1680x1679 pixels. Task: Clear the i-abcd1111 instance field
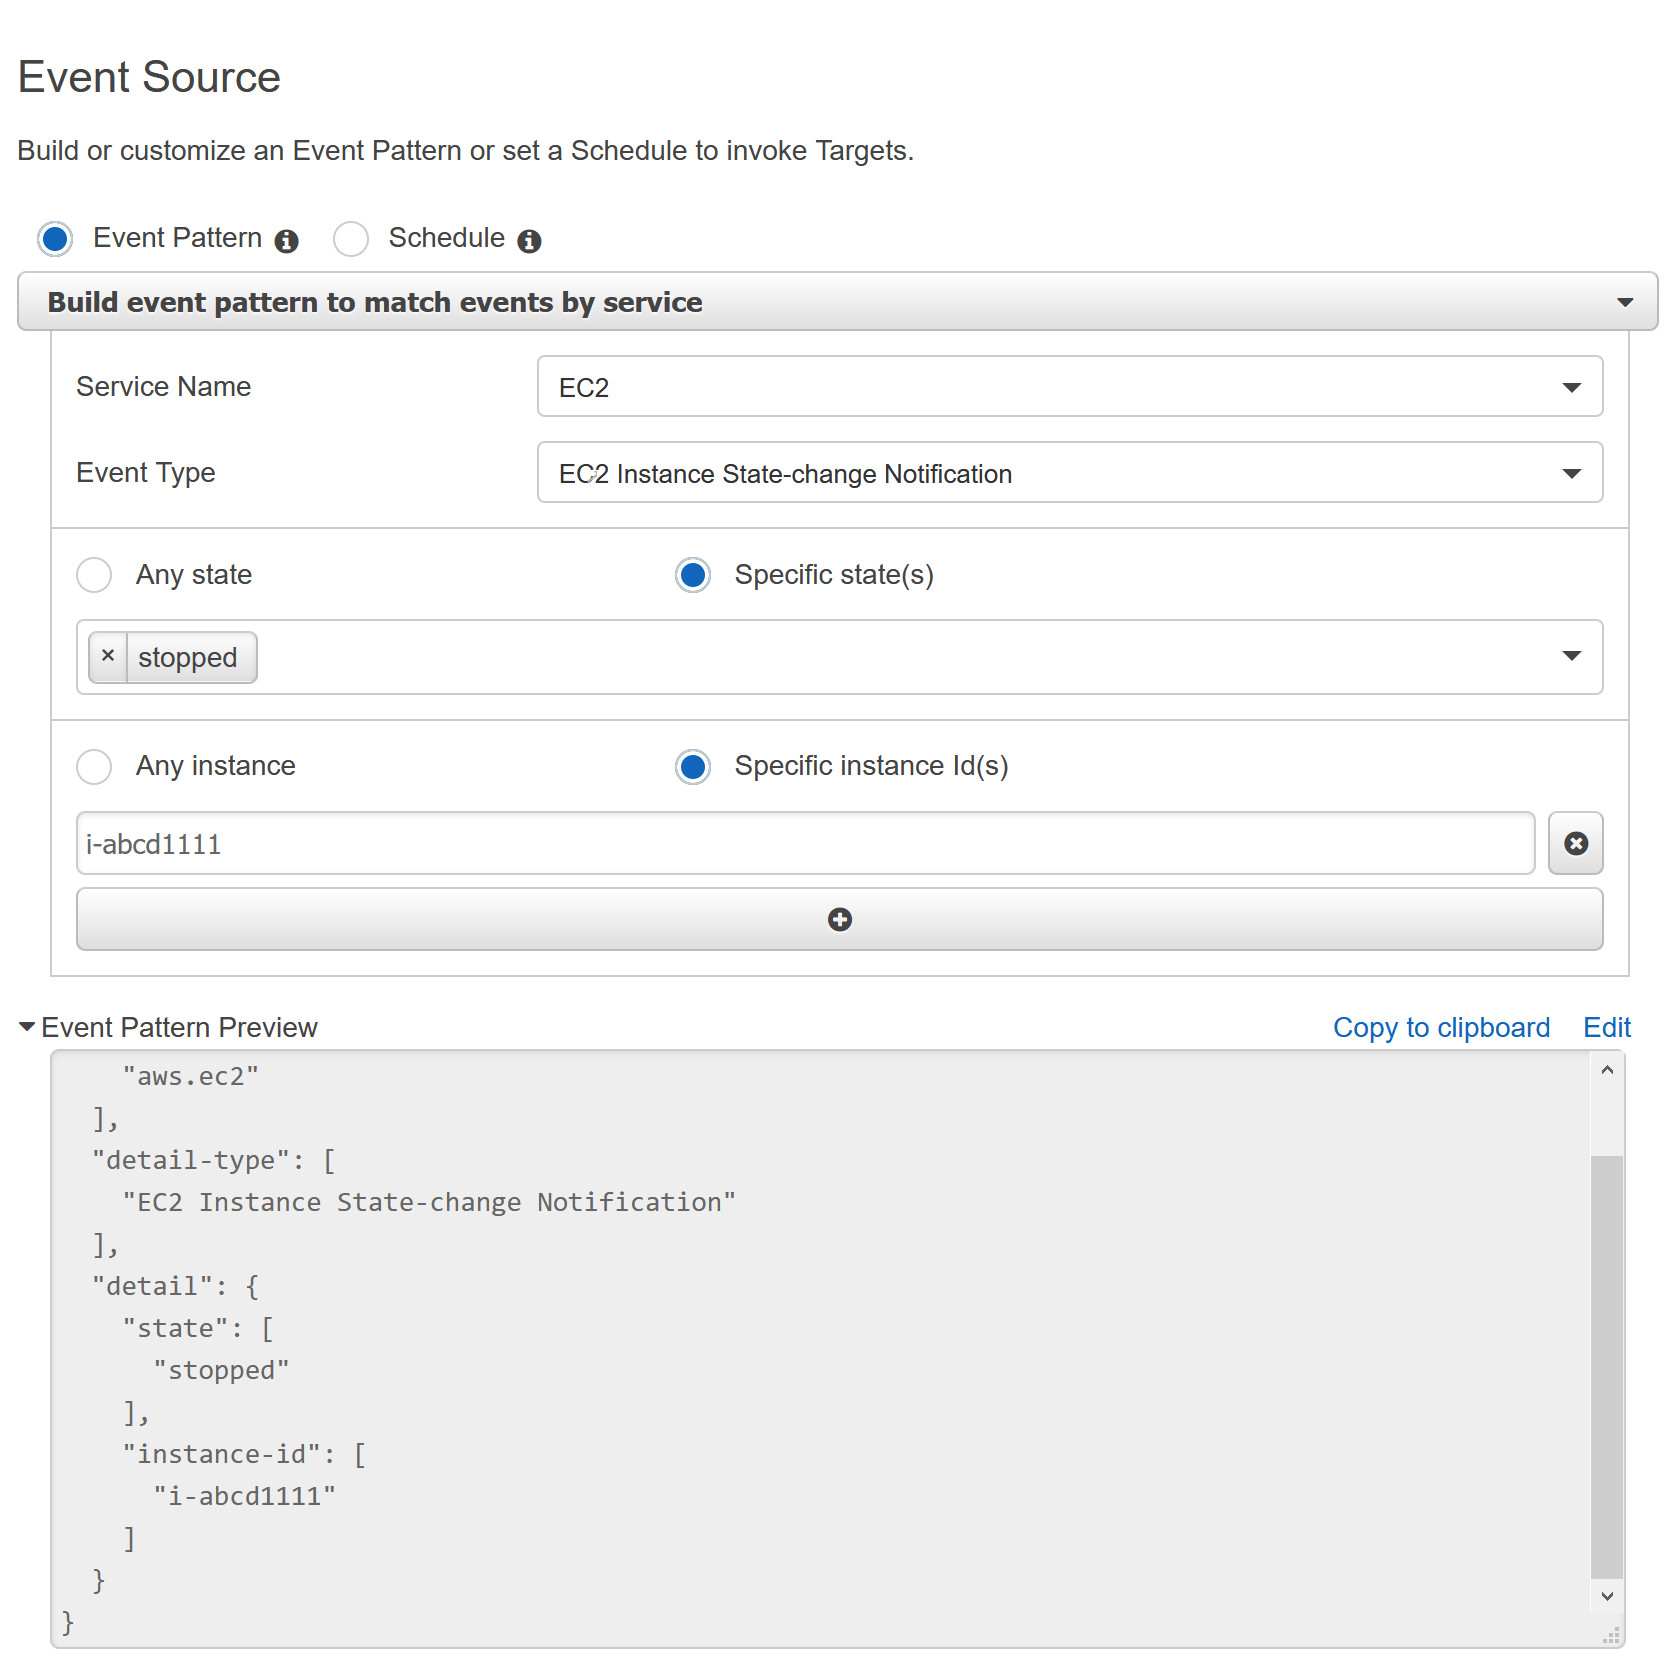coord(1576,843)
